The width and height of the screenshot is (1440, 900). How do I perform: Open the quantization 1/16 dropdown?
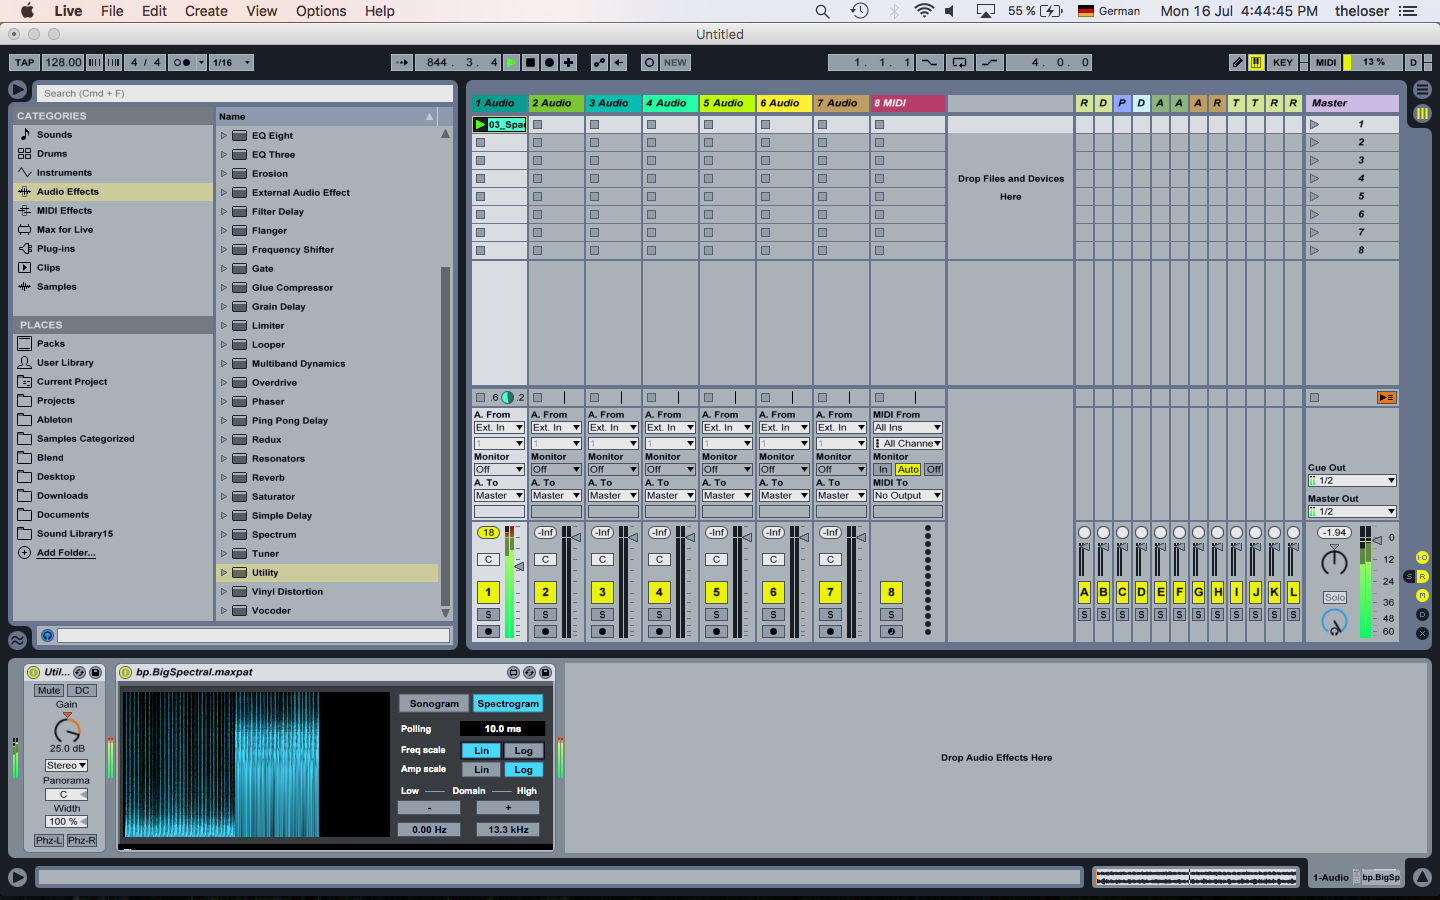(231, 62)
